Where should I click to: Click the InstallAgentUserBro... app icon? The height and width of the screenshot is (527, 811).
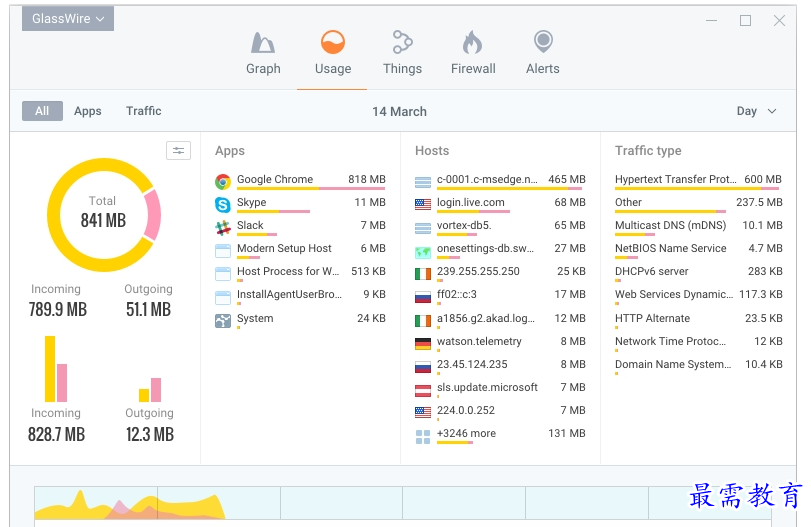[223, 297]
